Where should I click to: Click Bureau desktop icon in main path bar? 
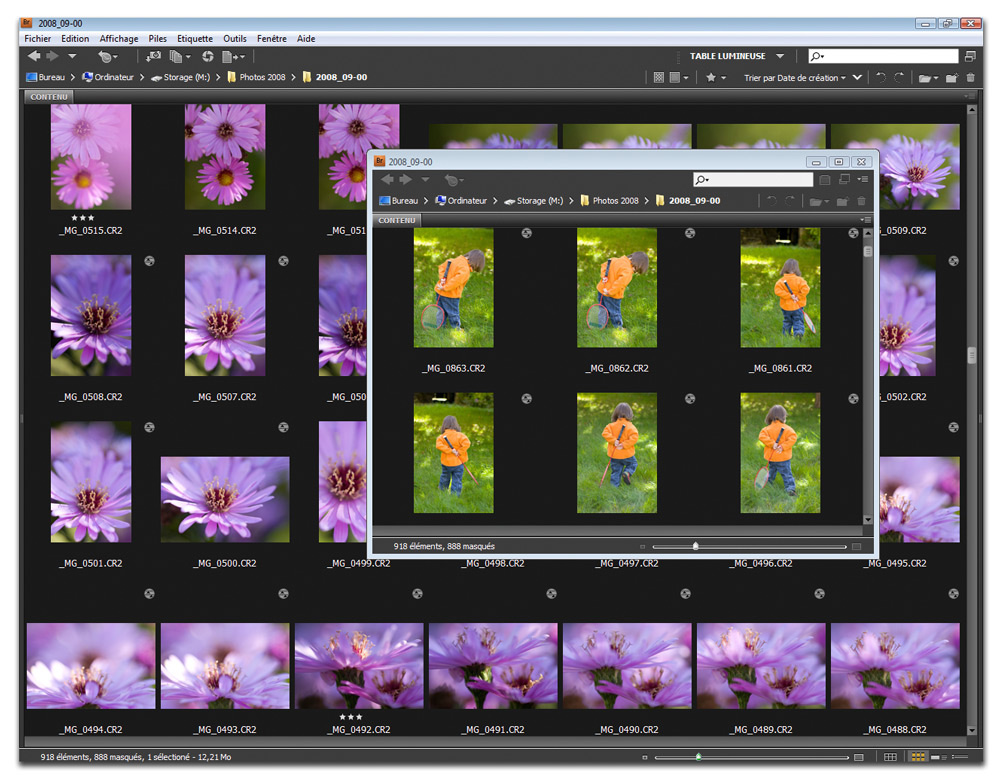[32, 77]
